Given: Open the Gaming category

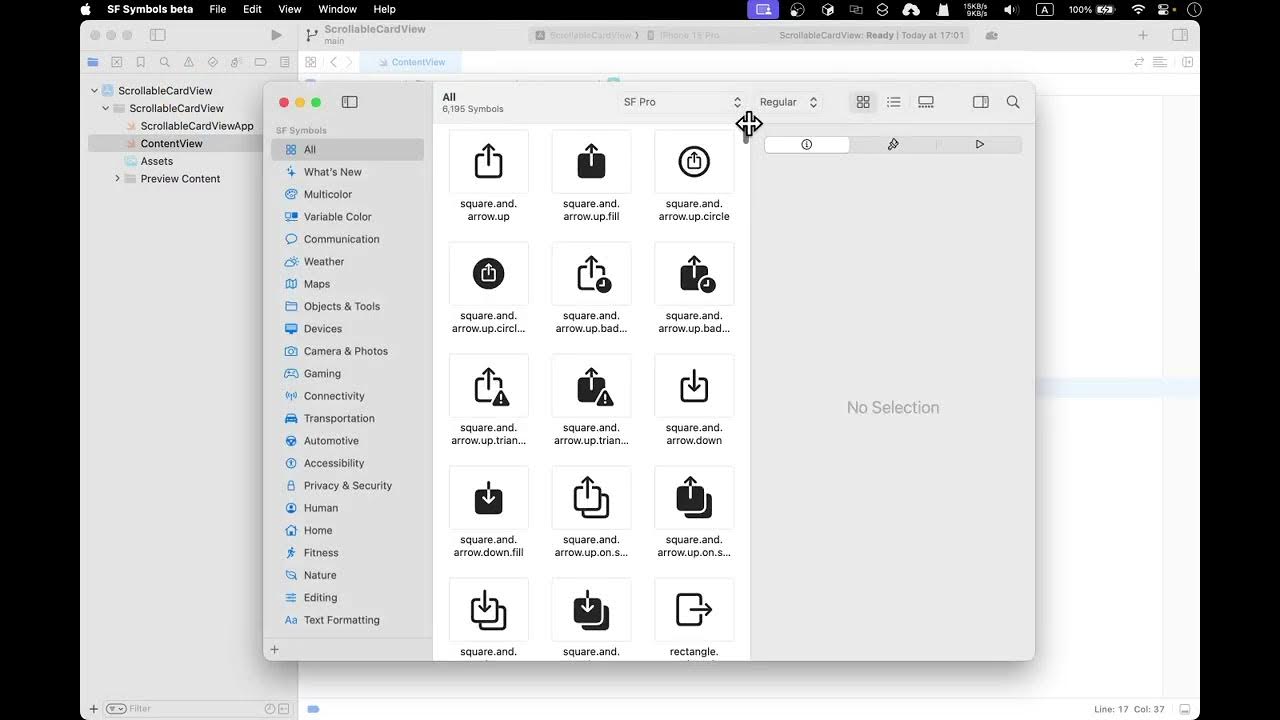Looking at the screenshot, I should (x=348, y=373).
